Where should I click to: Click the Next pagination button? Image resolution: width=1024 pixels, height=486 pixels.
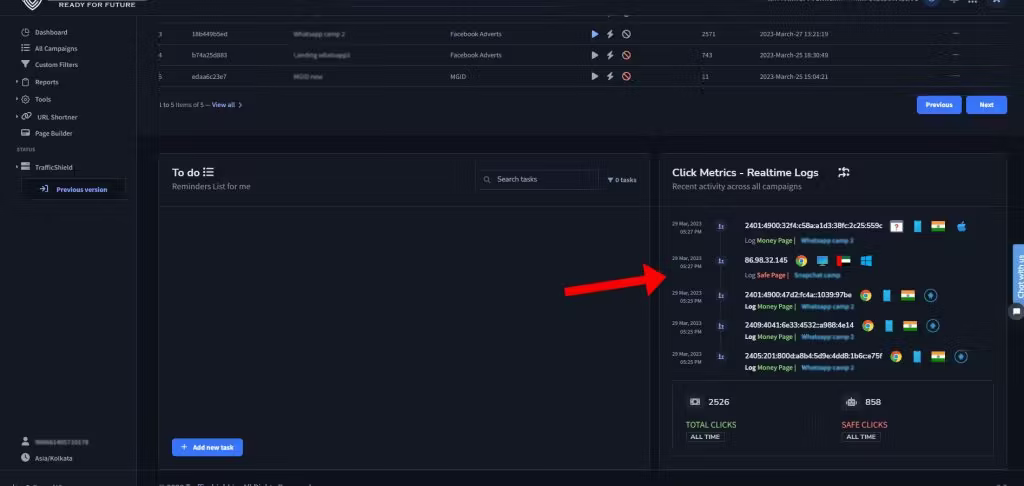click(x=986, y=105)
